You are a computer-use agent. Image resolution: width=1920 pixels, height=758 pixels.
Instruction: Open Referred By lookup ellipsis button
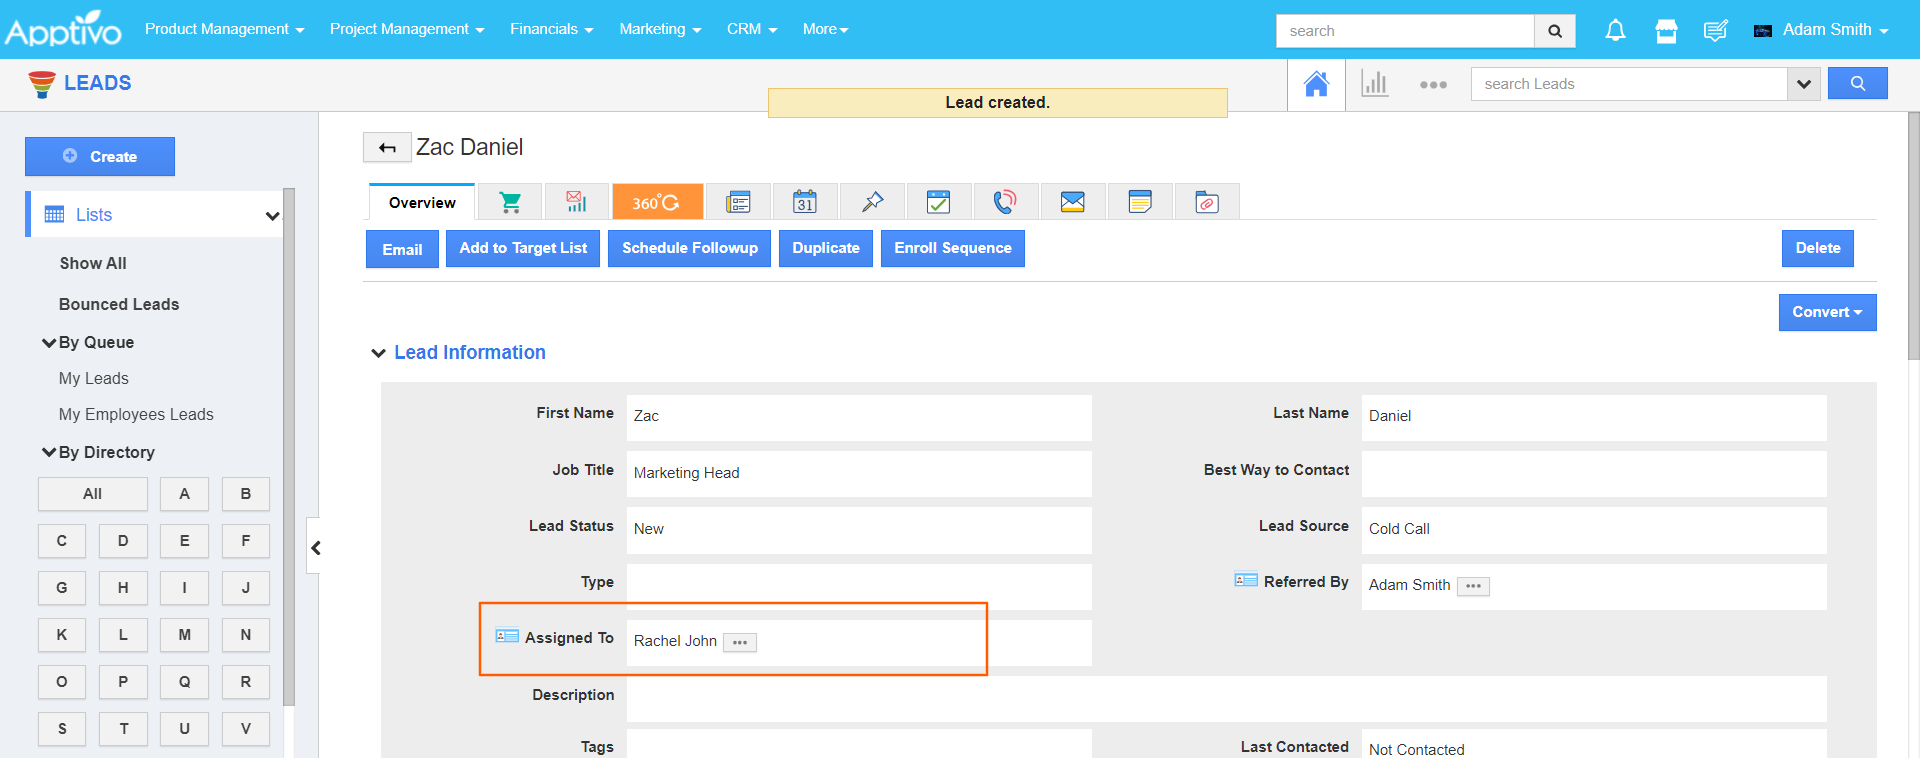1473,586
